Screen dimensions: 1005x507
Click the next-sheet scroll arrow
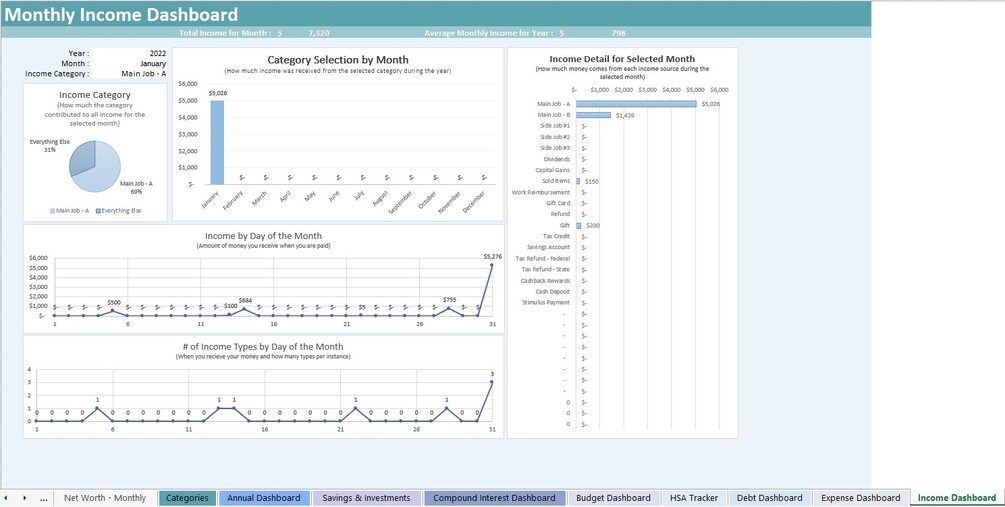(24, 498)
